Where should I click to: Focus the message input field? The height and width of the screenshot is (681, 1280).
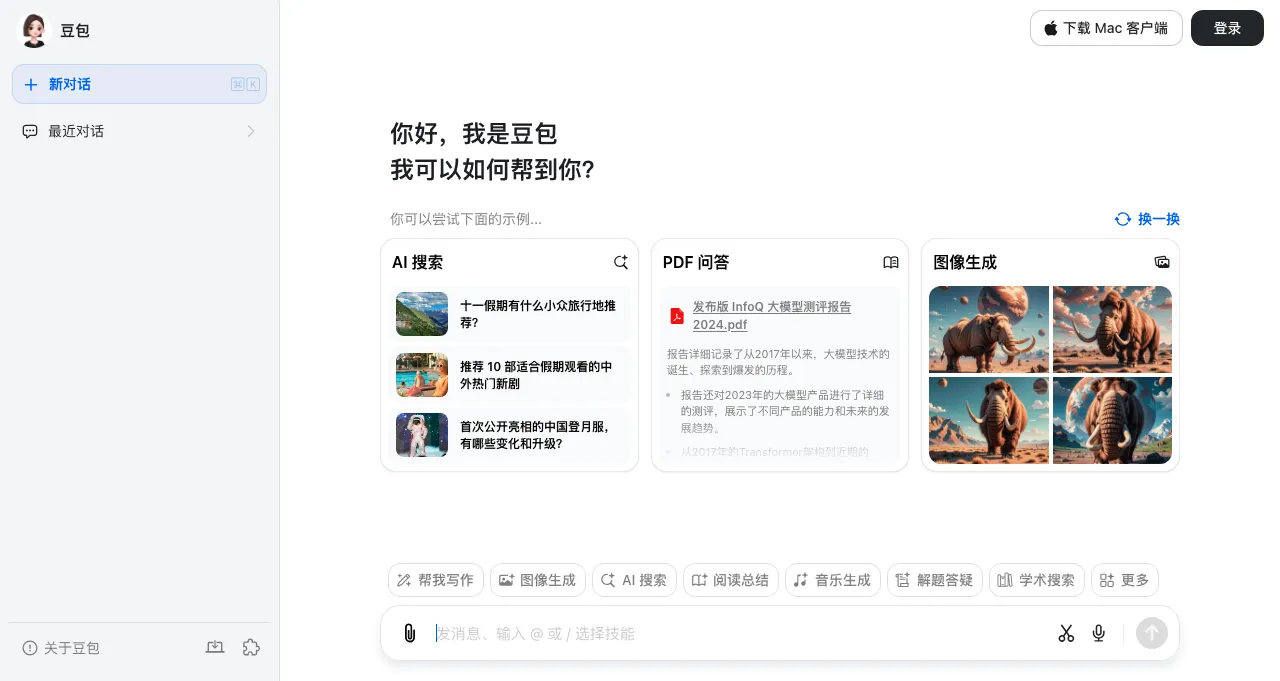[738, 633]
